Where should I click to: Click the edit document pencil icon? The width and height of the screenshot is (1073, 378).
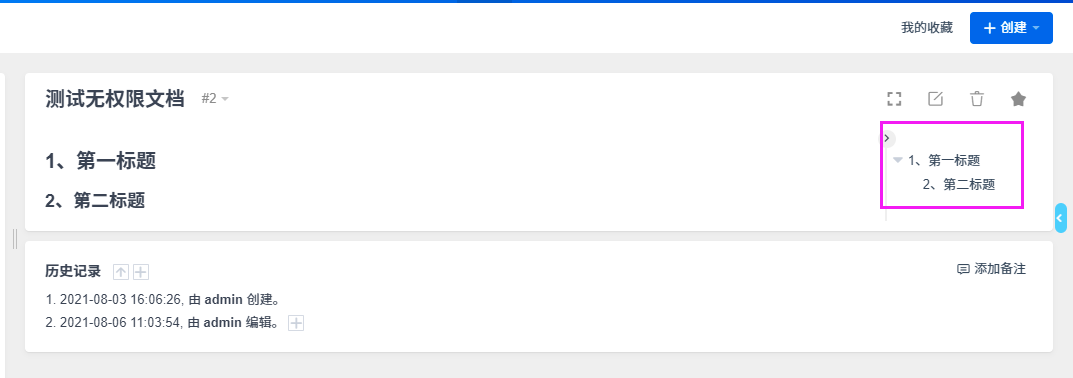[x=935, y=99]
